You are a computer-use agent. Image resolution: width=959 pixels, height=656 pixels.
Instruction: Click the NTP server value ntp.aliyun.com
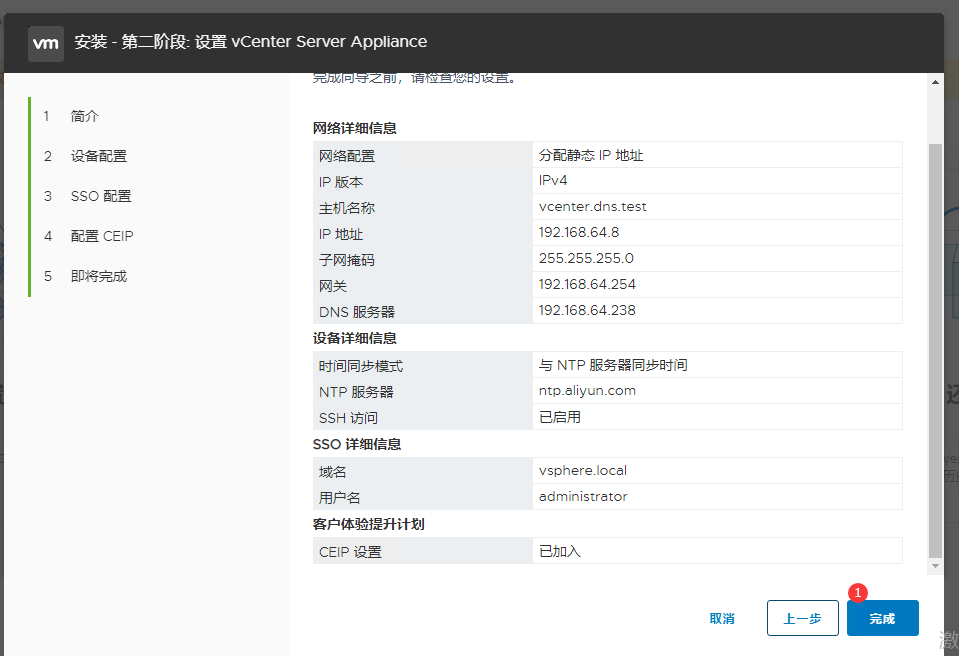587,391
